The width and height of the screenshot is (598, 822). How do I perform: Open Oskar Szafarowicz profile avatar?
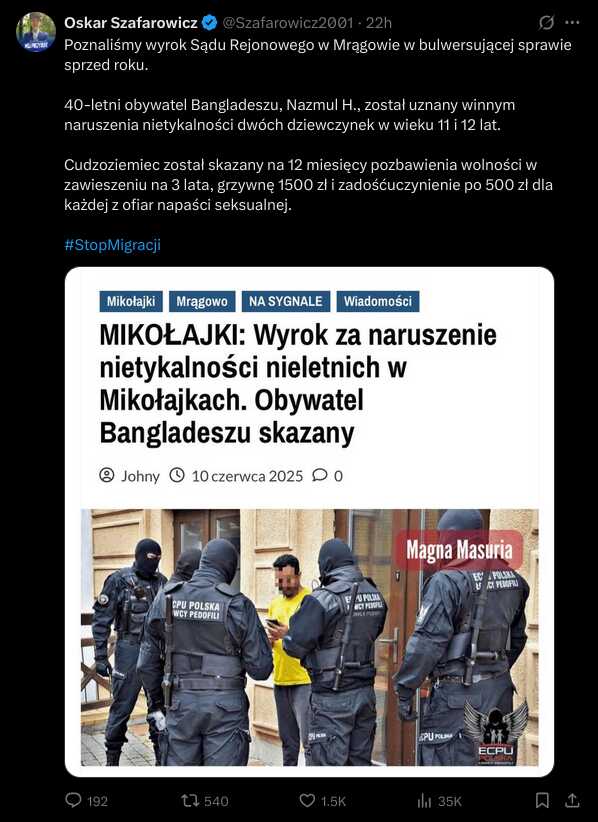[x=36, y=33]
